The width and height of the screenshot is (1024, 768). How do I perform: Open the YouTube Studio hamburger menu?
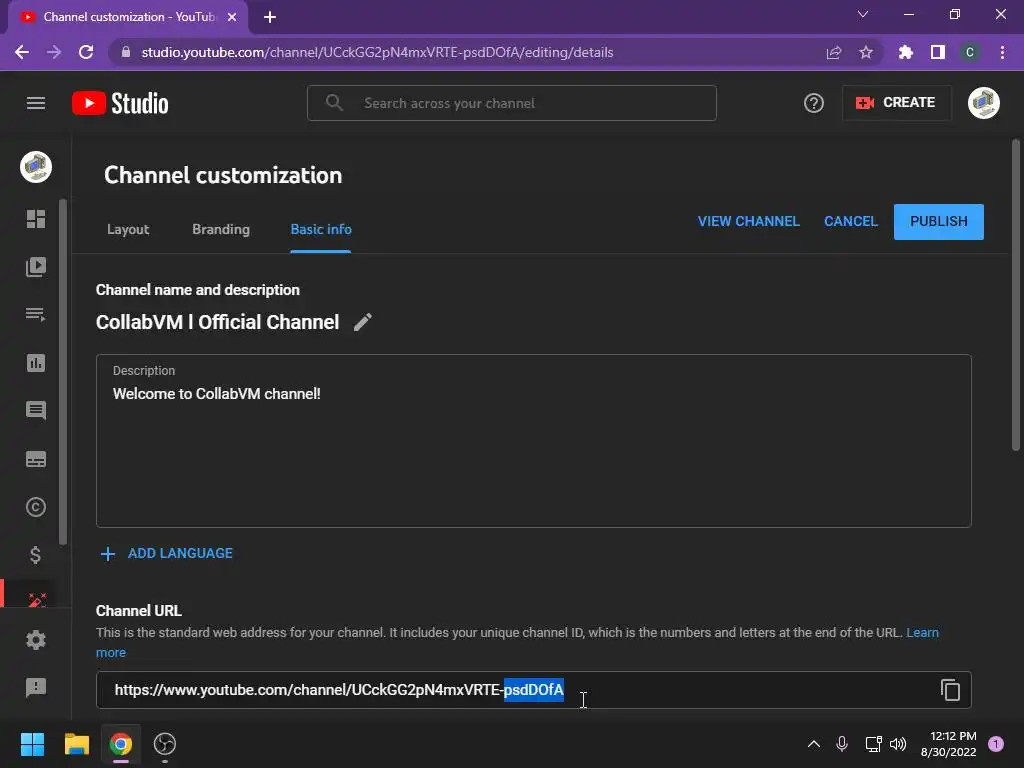(x=36, y=103)
